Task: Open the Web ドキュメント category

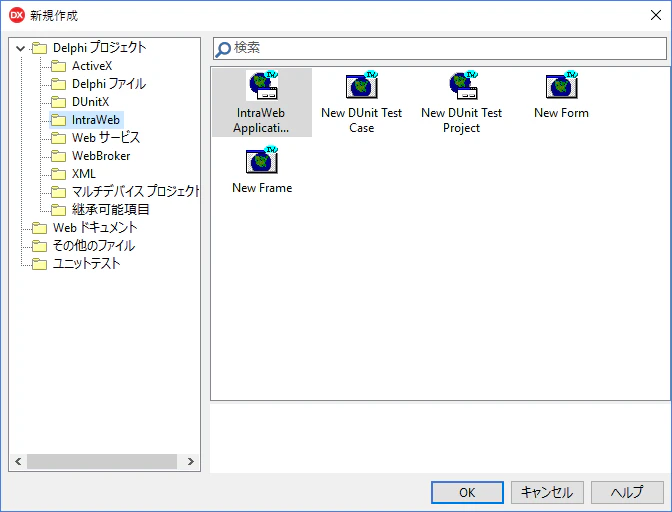Action: 95,228
